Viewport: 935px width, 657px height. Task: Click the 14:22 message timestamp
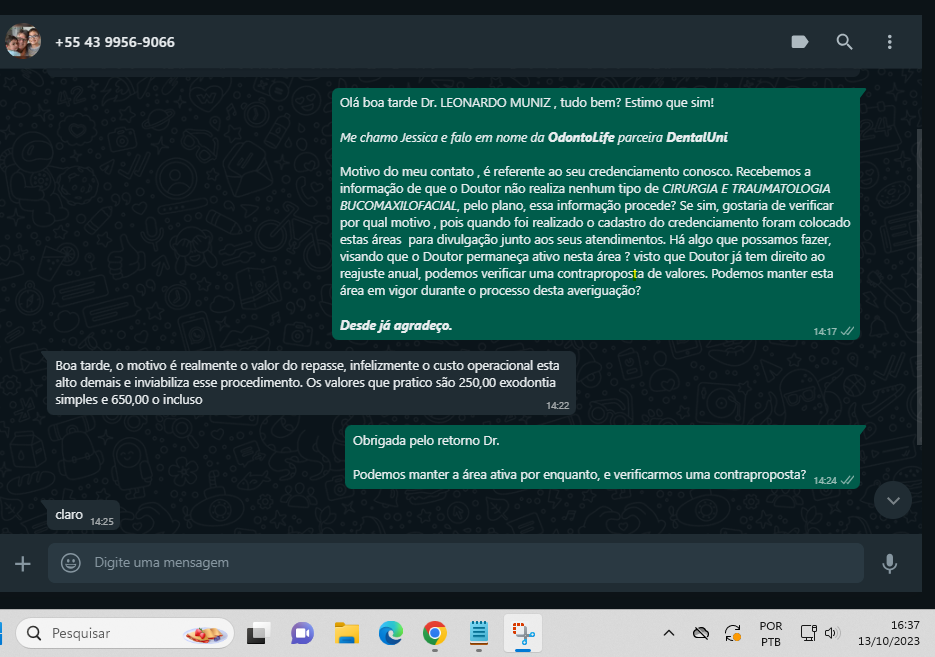click(x=558, y=405)
